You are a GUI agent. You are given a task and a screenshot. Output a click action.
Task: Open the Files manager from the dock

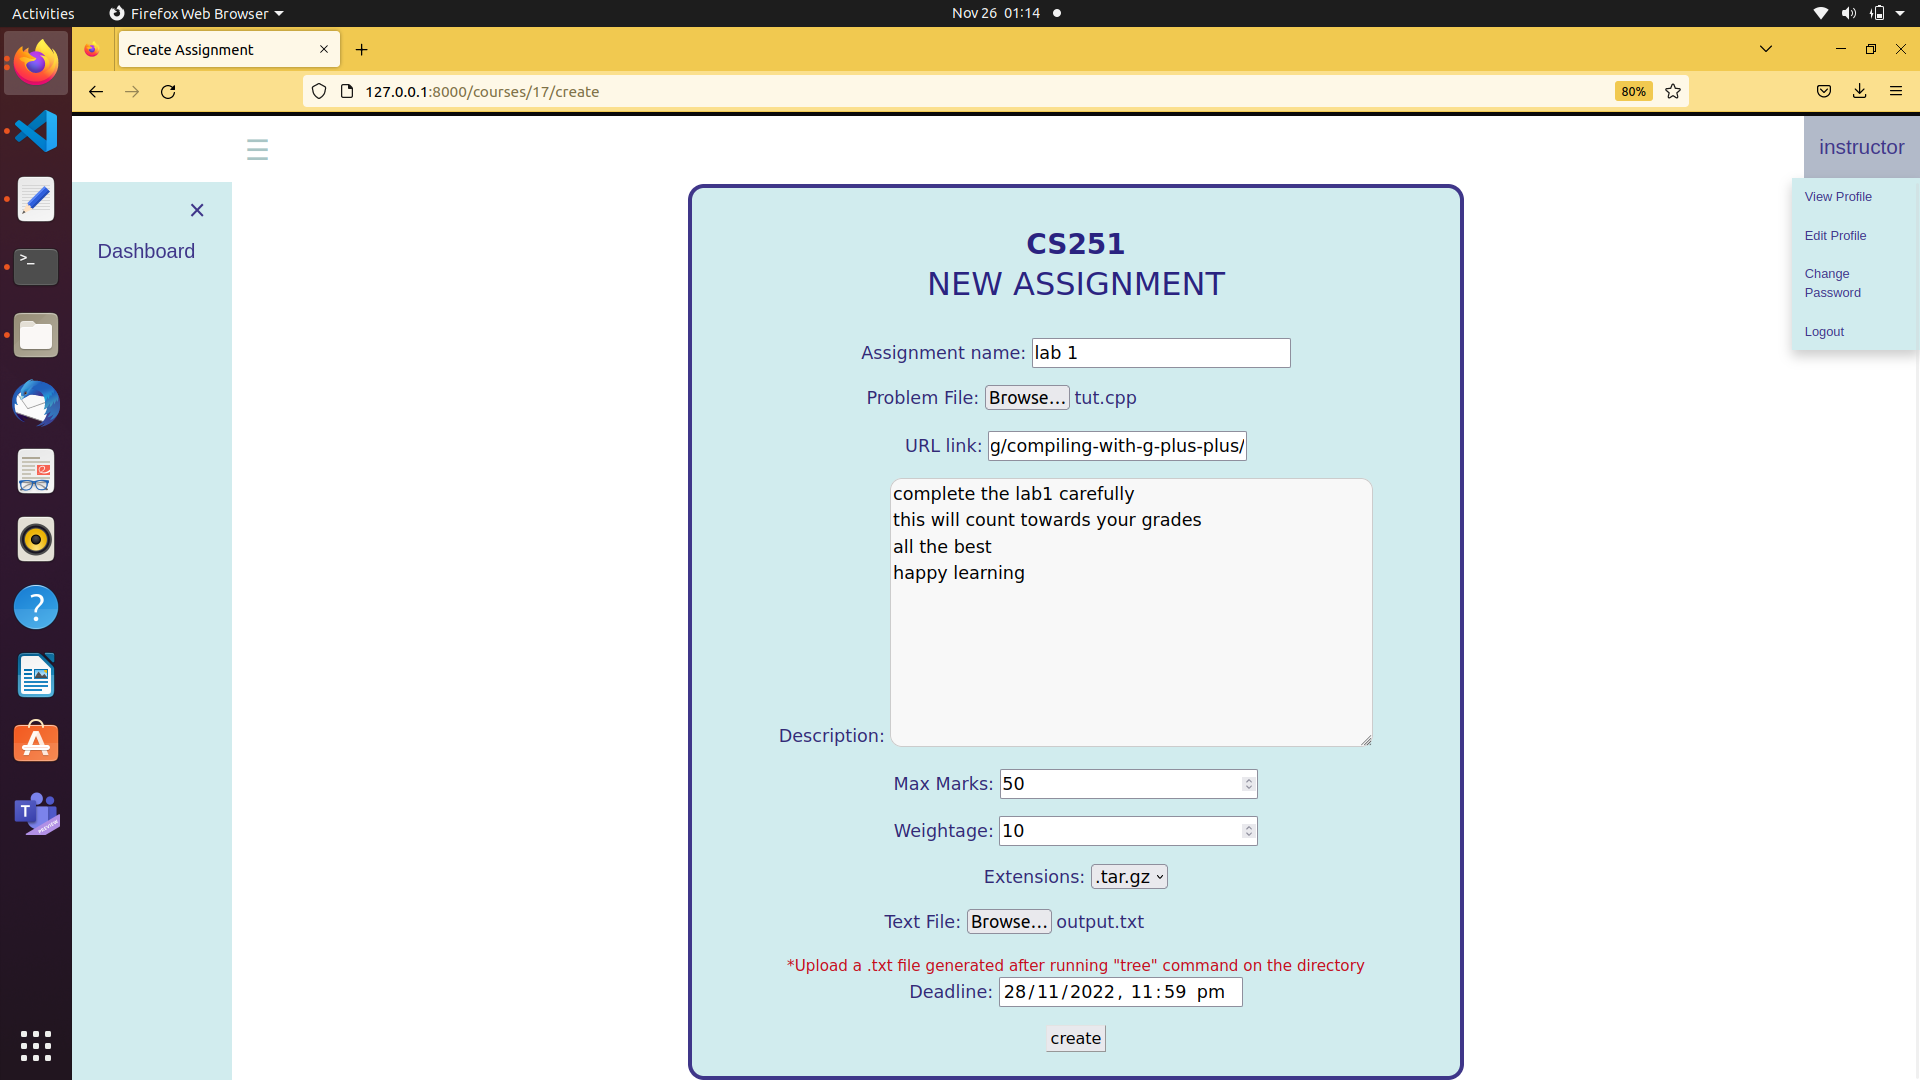point(36,335)
